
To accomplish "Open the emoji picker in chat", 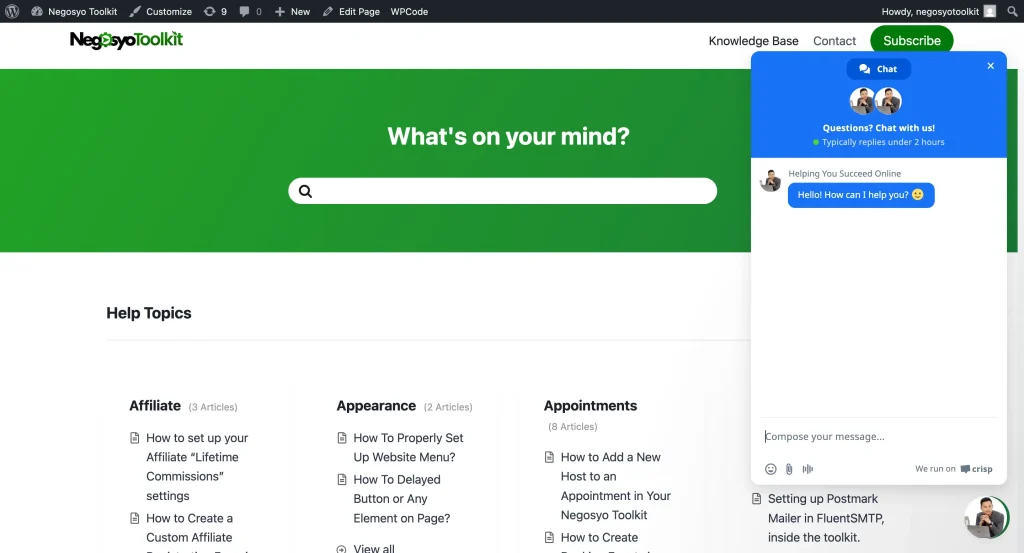I will point(770,469).
